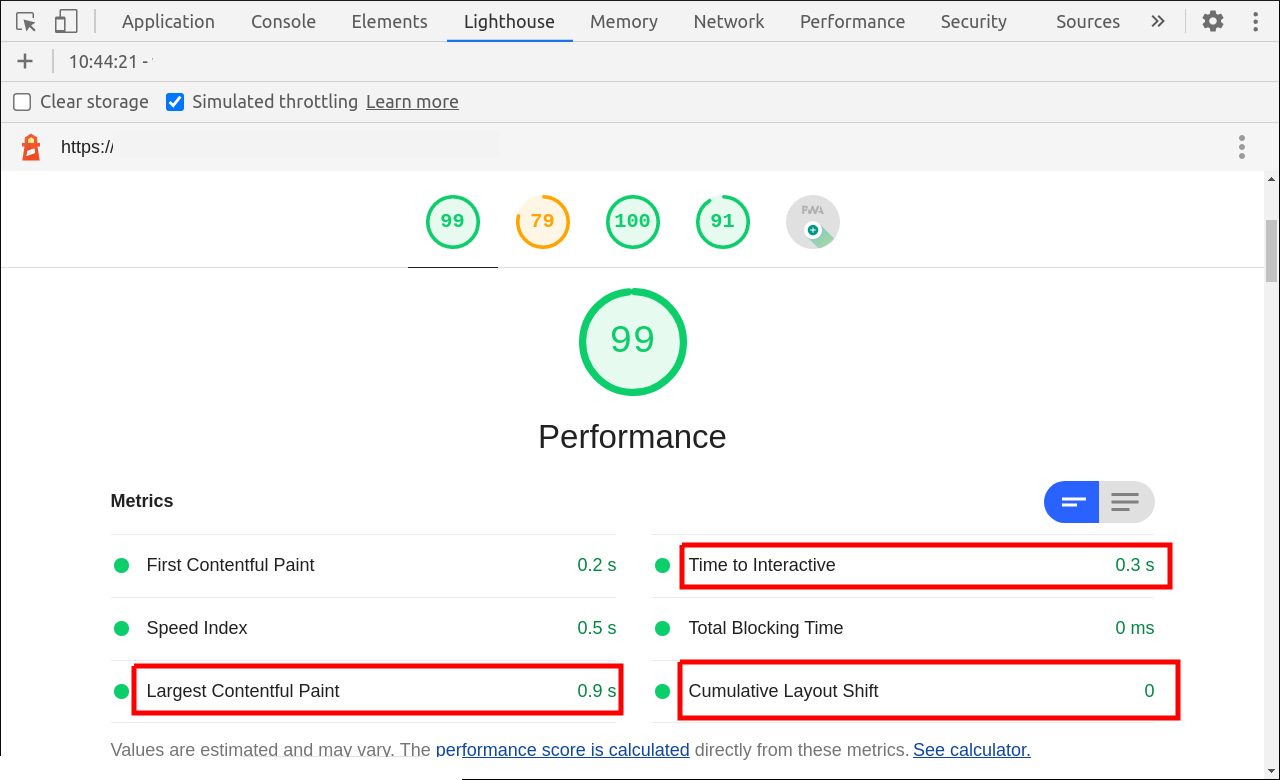This screenshot has height=780, width=1280.
Task: Enable the Clear storage checkbox
Action: (x=21, y=101)
